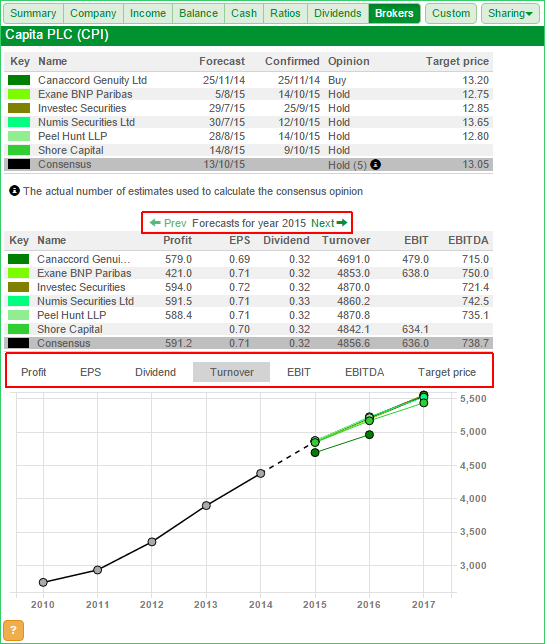
Task: Open the Sharing dropdown menu
Action: pos(510,13)
